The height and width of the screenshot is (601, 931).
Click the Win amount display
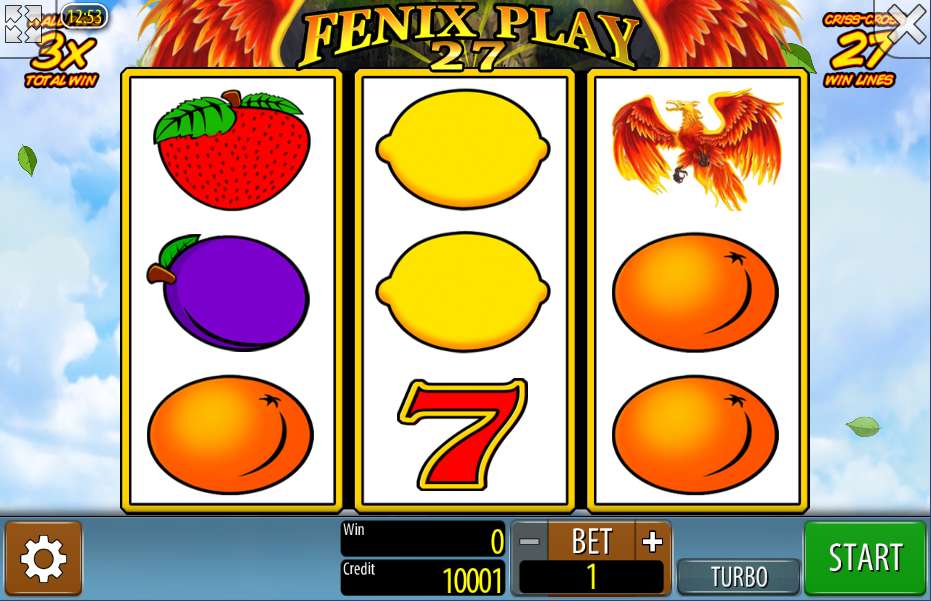point(423,539)
